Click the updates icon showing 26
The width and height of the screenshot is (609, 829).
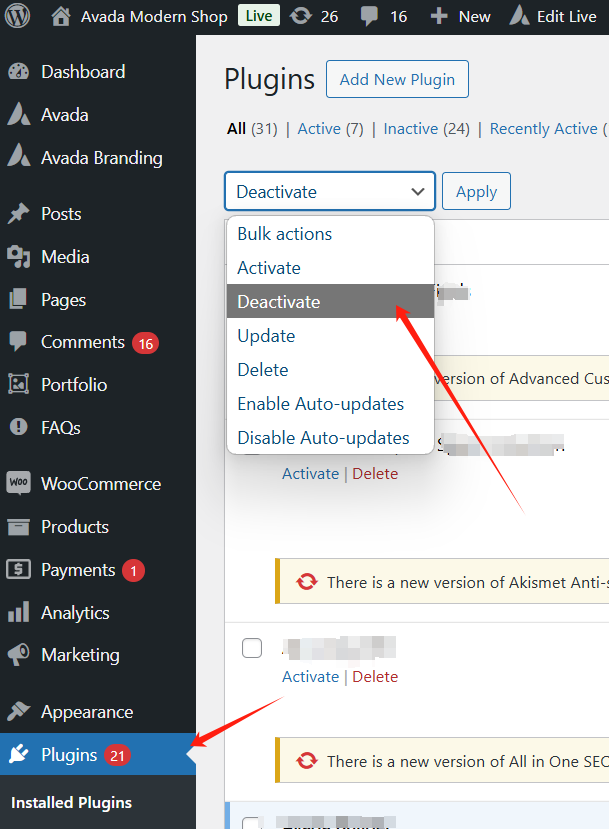click(x=299, y=16)
